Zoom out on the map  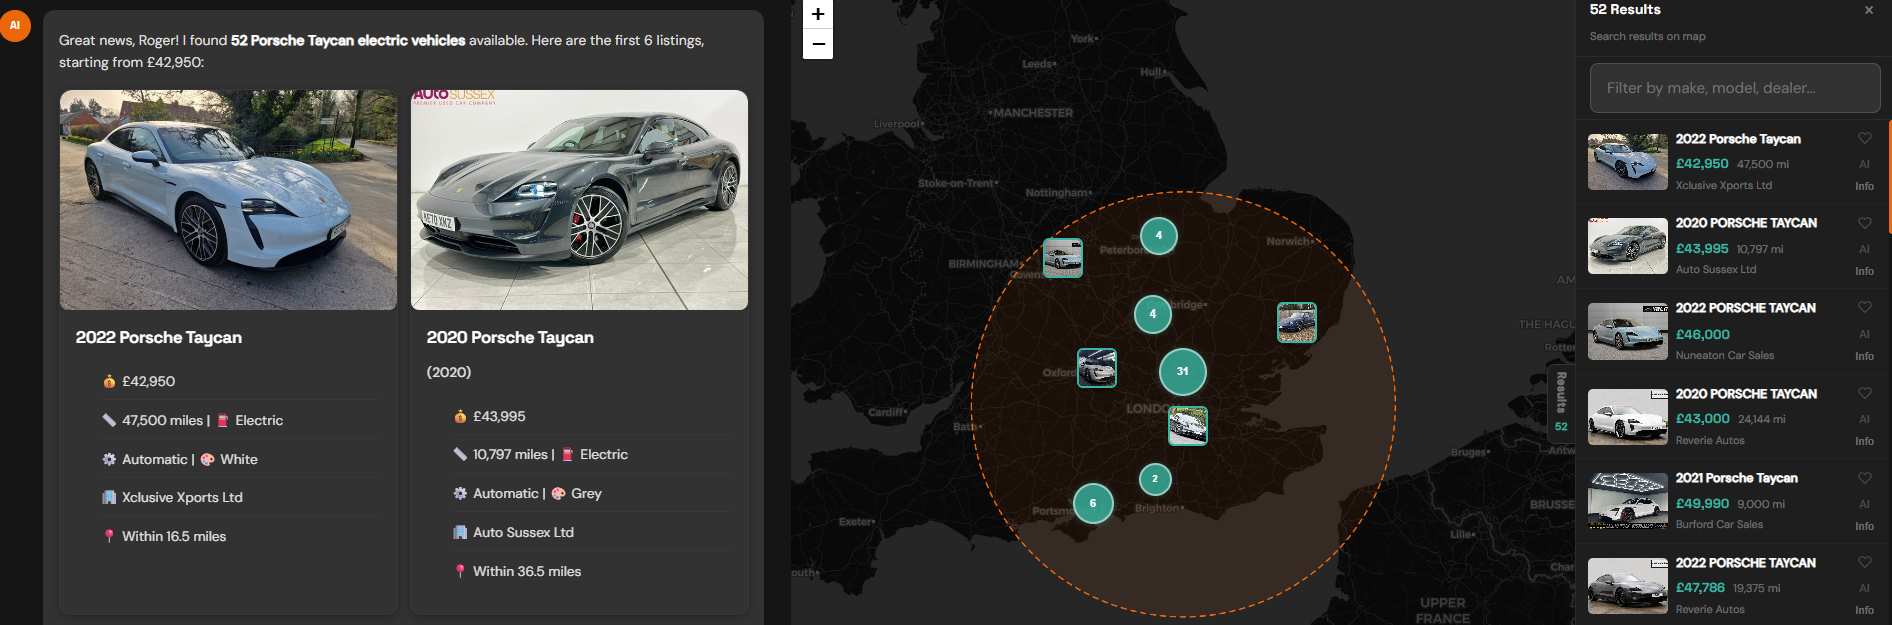818,44
